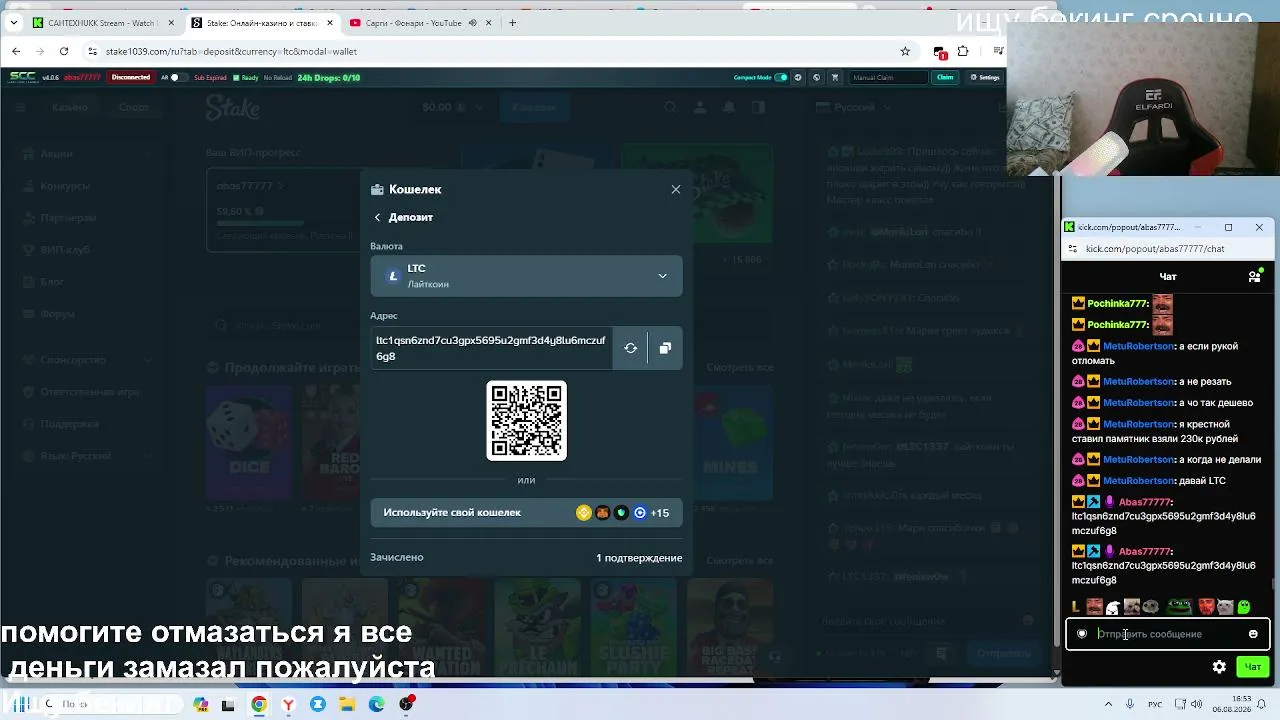Open a new browser tab
This screenshot has width=1280, height=720.
click(513, 23)
